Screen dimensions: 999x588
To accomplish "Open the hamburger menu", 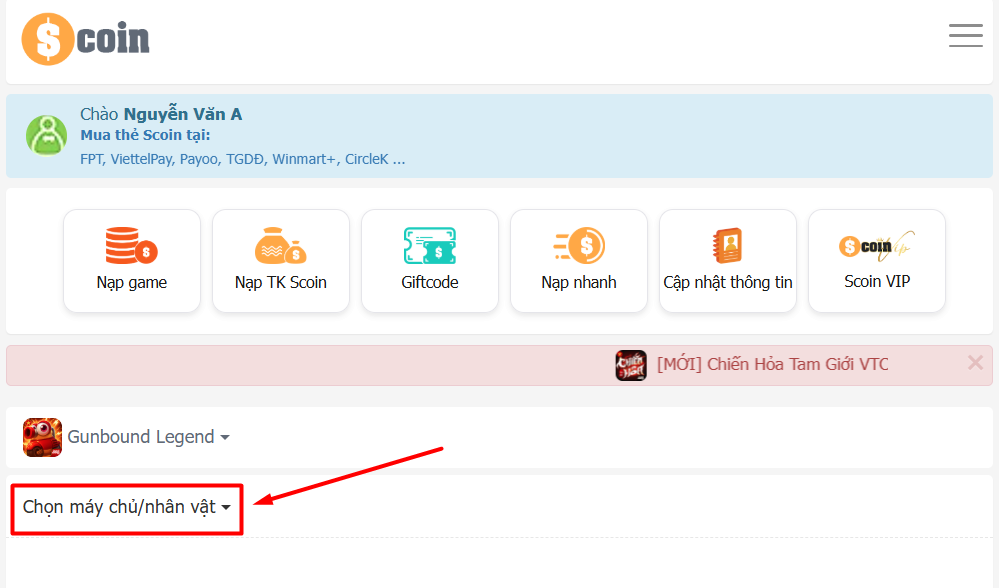I will tap(965, 35).
